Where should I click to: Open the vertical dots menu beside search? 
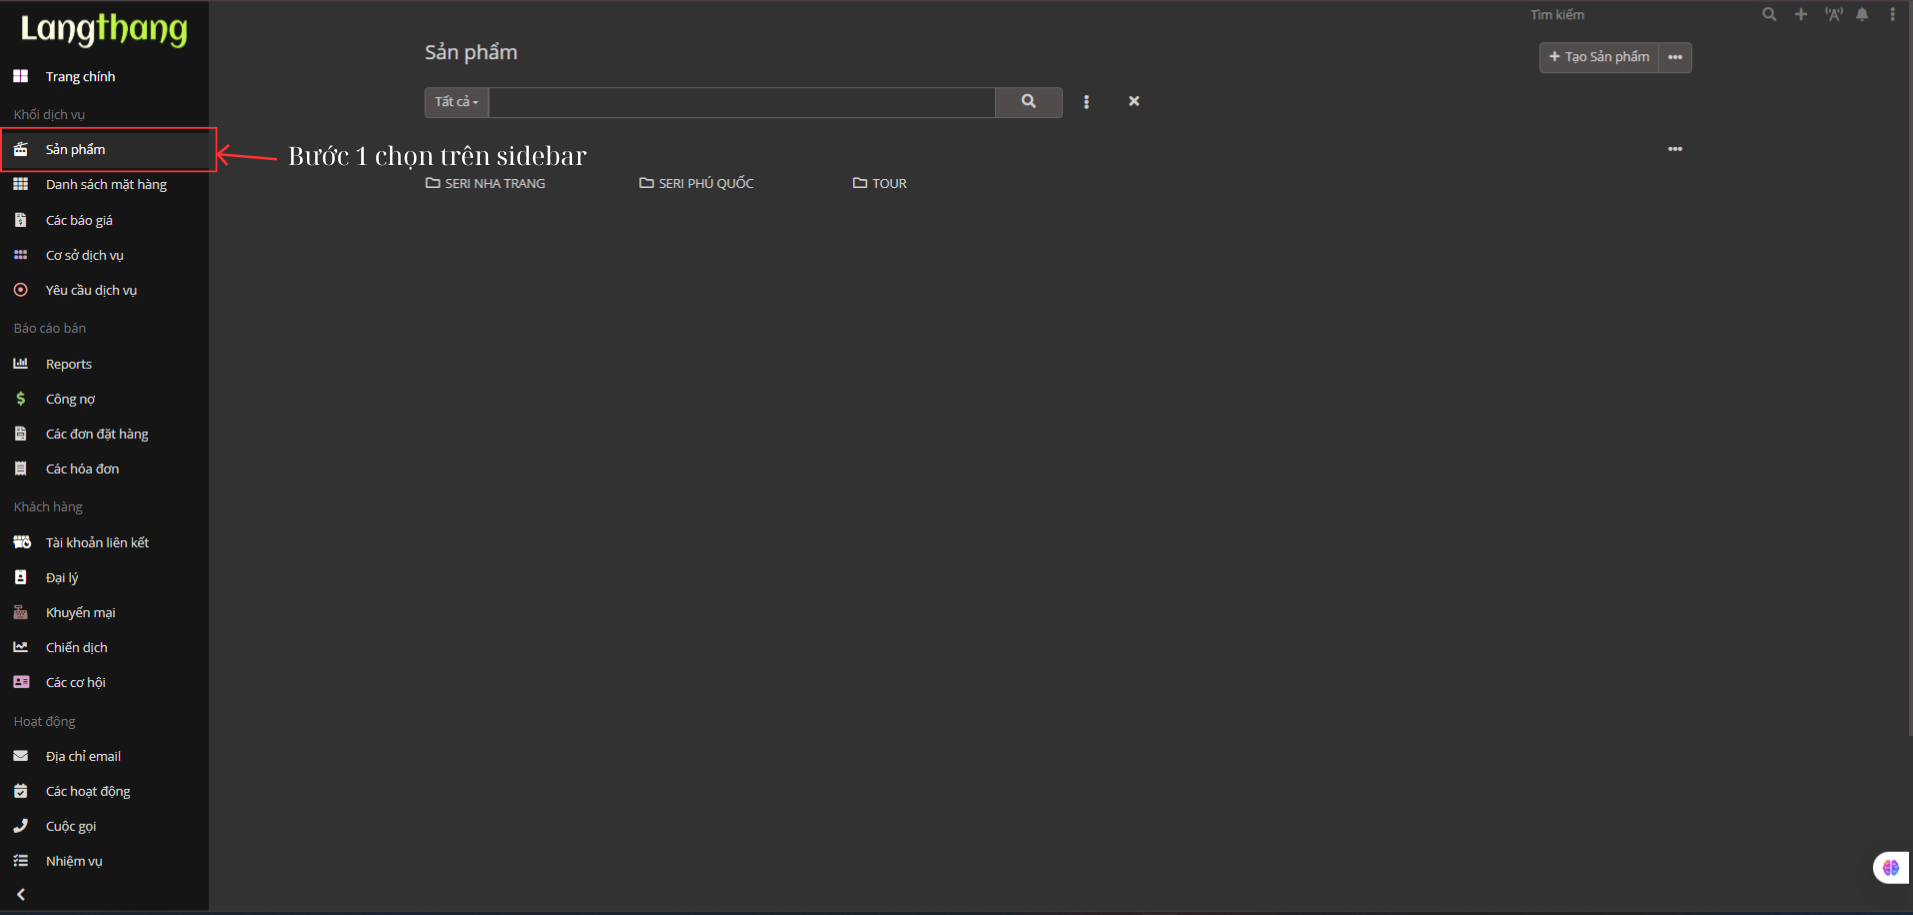point(1086,102)
